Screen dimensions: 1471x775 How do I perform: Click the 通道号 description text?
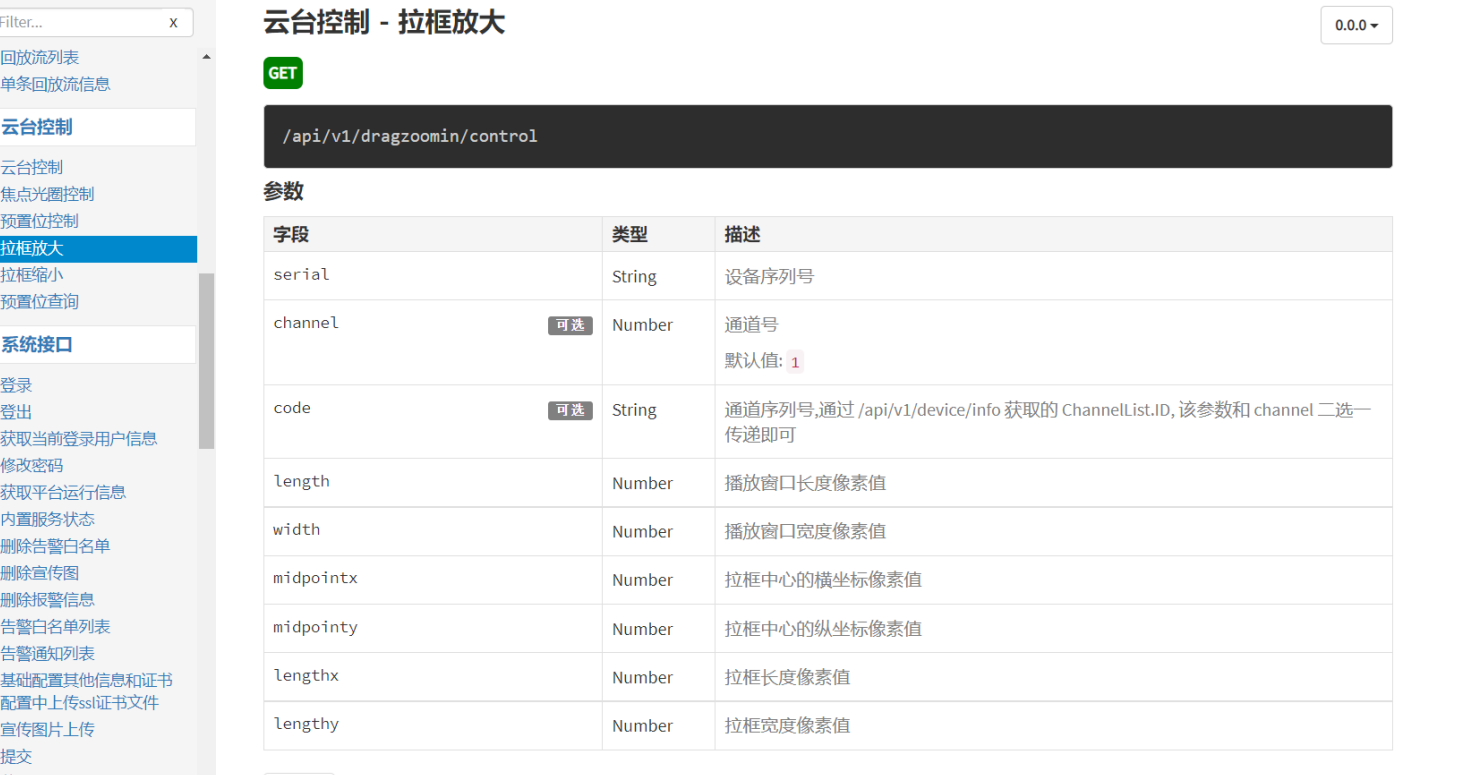click(751, 325)
